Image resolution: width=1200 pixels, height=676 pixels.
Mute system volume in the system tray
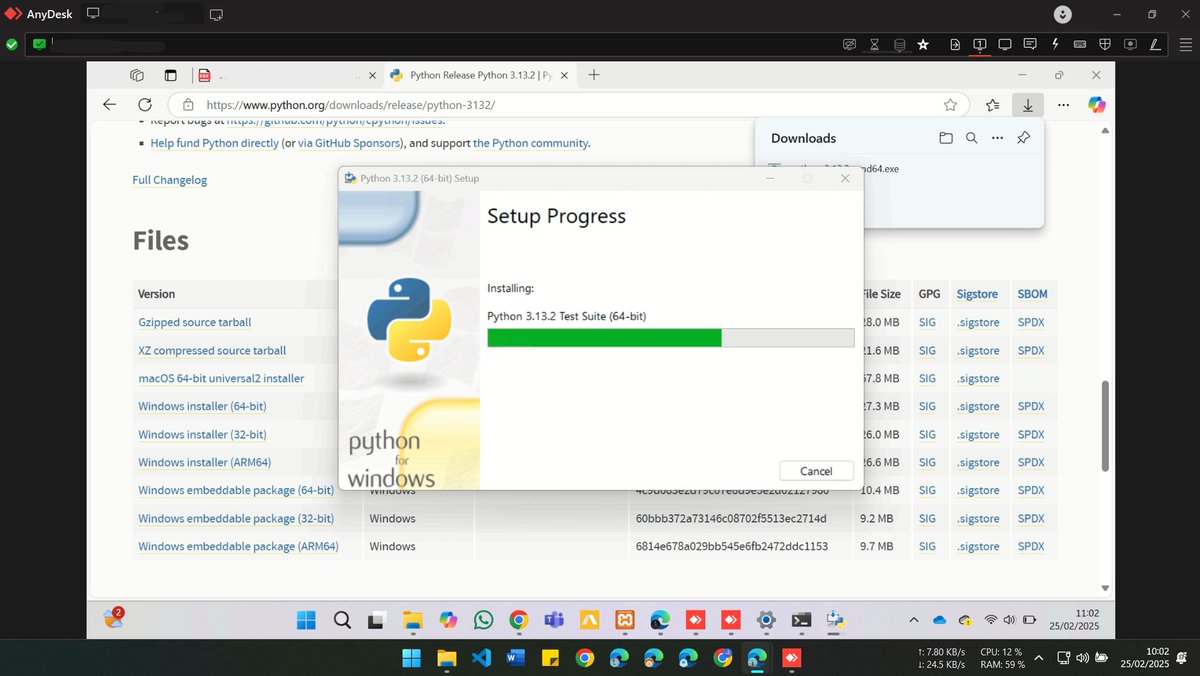tap(1009, 620)
